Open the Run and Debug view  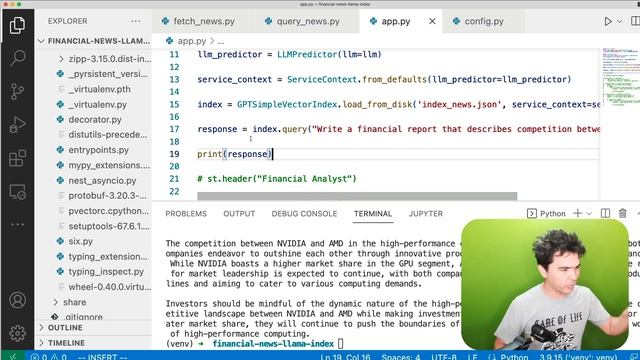(x=17, y=125)
